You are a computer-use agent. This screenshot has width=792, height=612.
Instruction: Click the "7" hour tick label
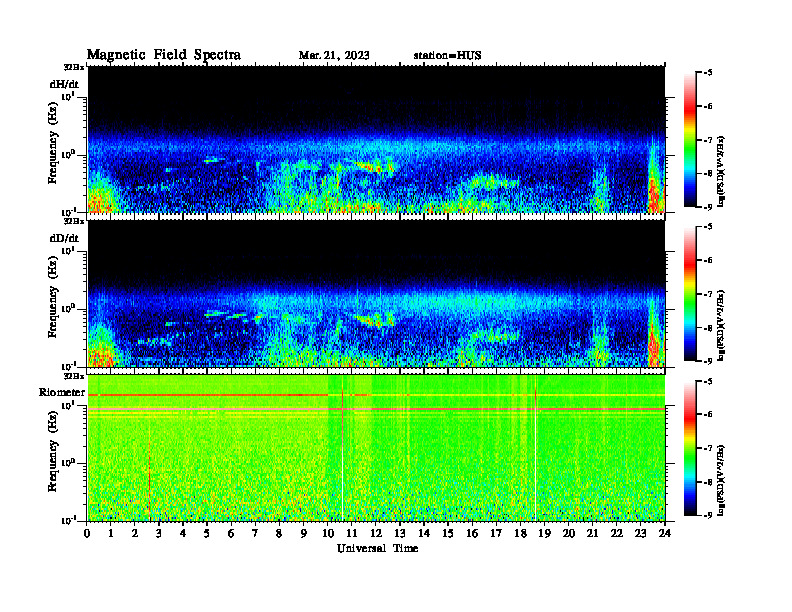tap(256, 533)
